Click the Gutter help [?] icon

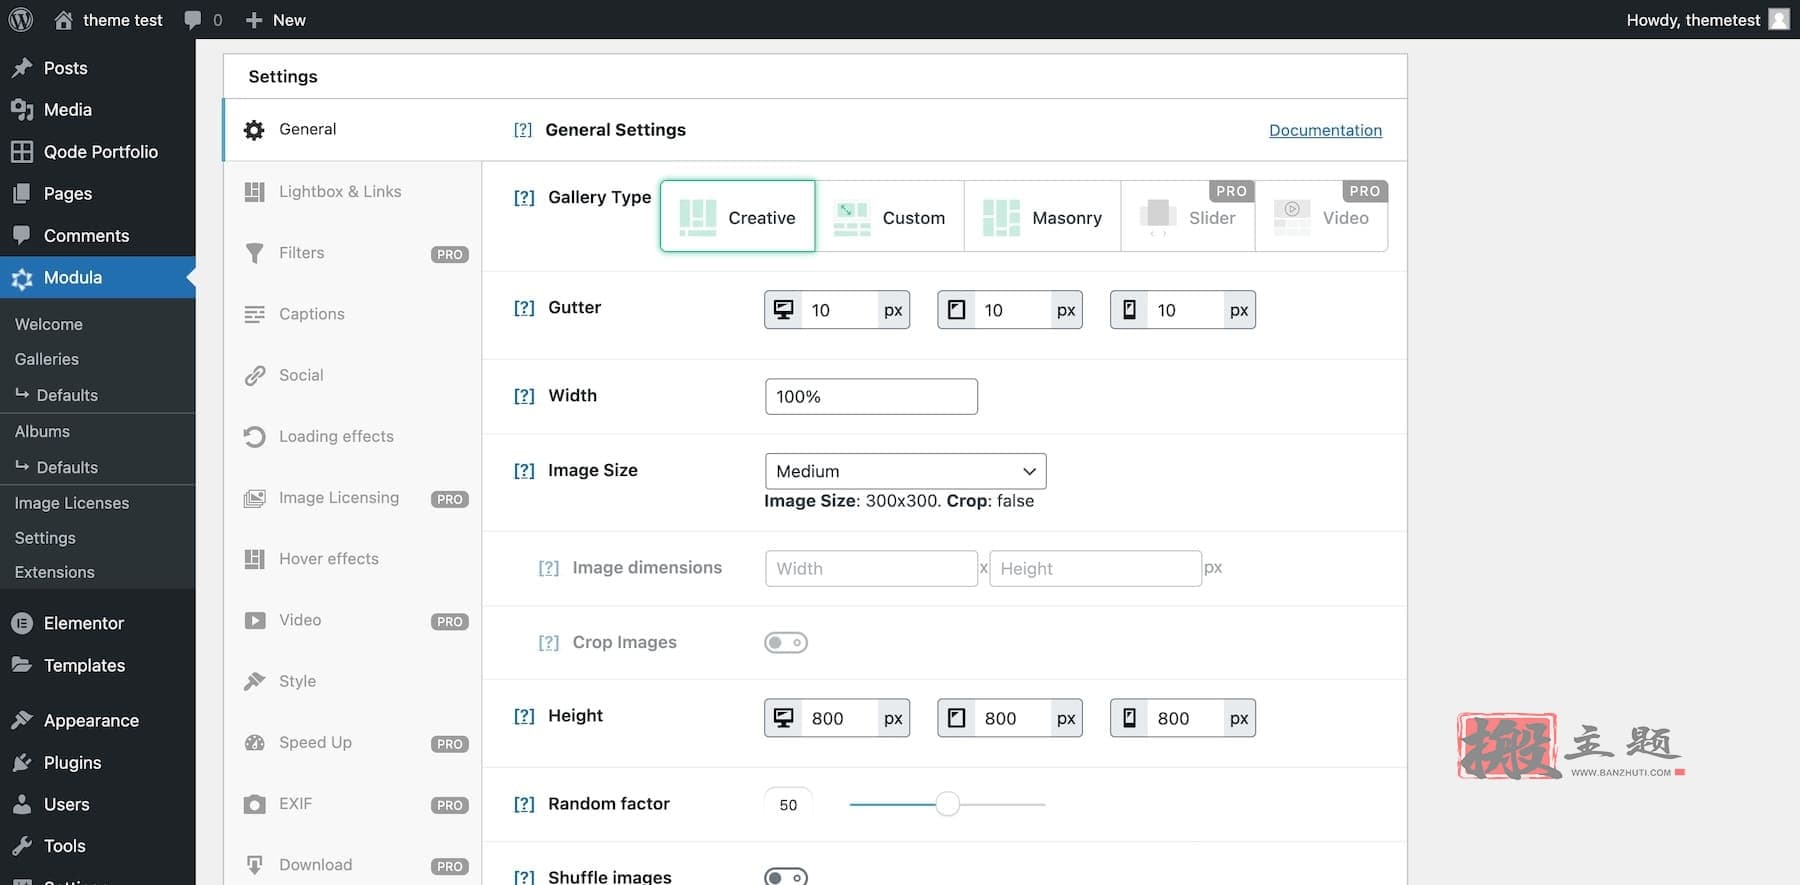tap(524, 308)
